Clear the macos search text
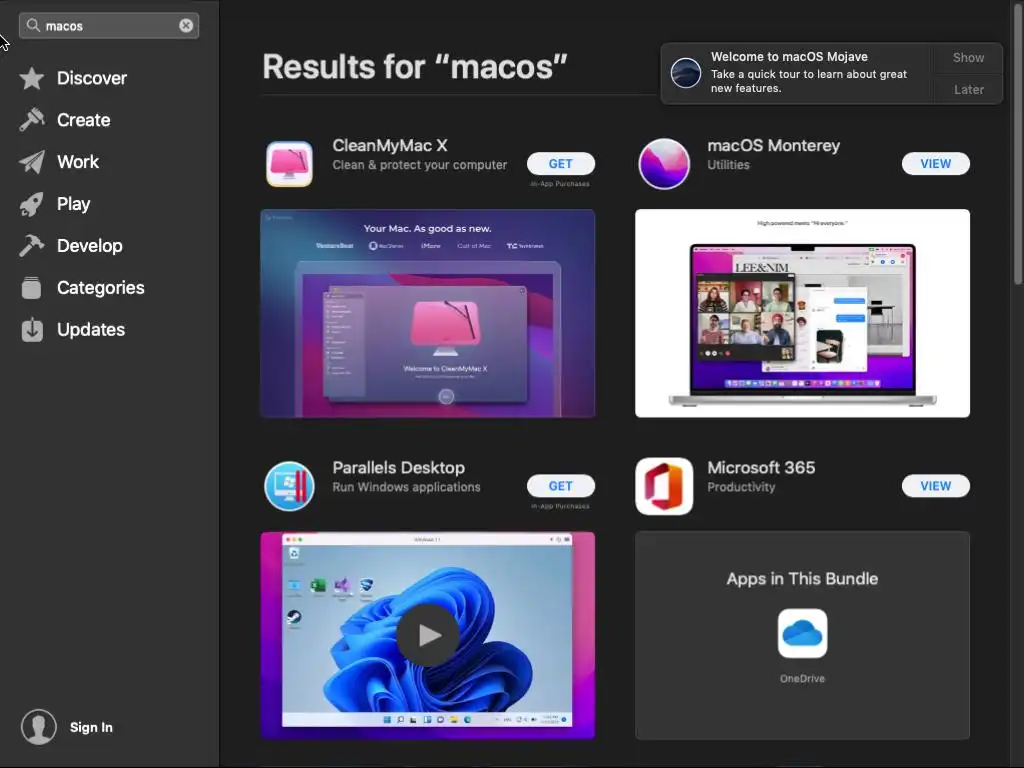The image size is (1024, 768). [x=186, y=25]
